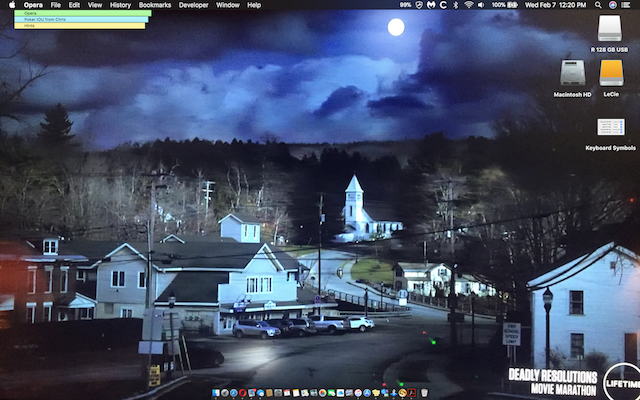
Task: Open the colorful Photos icon in Dock
Action: click(322, 393)
